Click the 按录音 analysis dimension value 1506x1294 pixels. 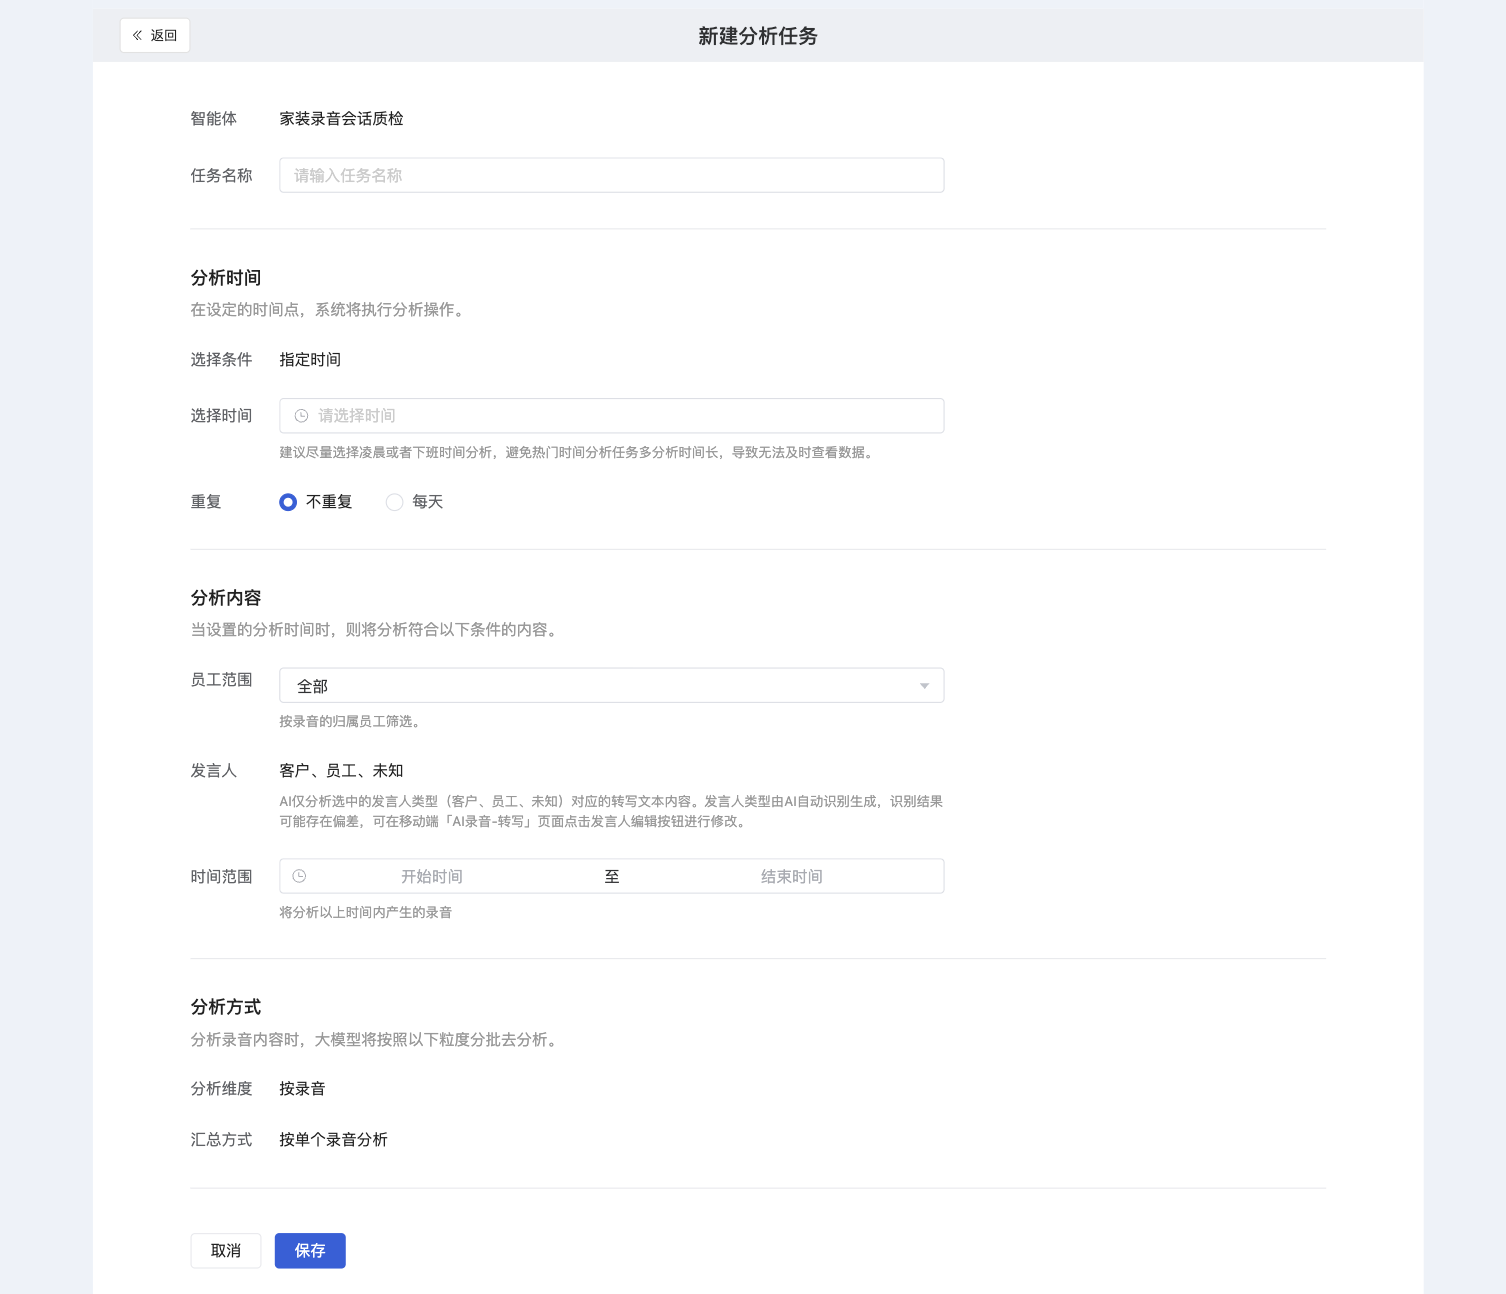(302, 1089)
